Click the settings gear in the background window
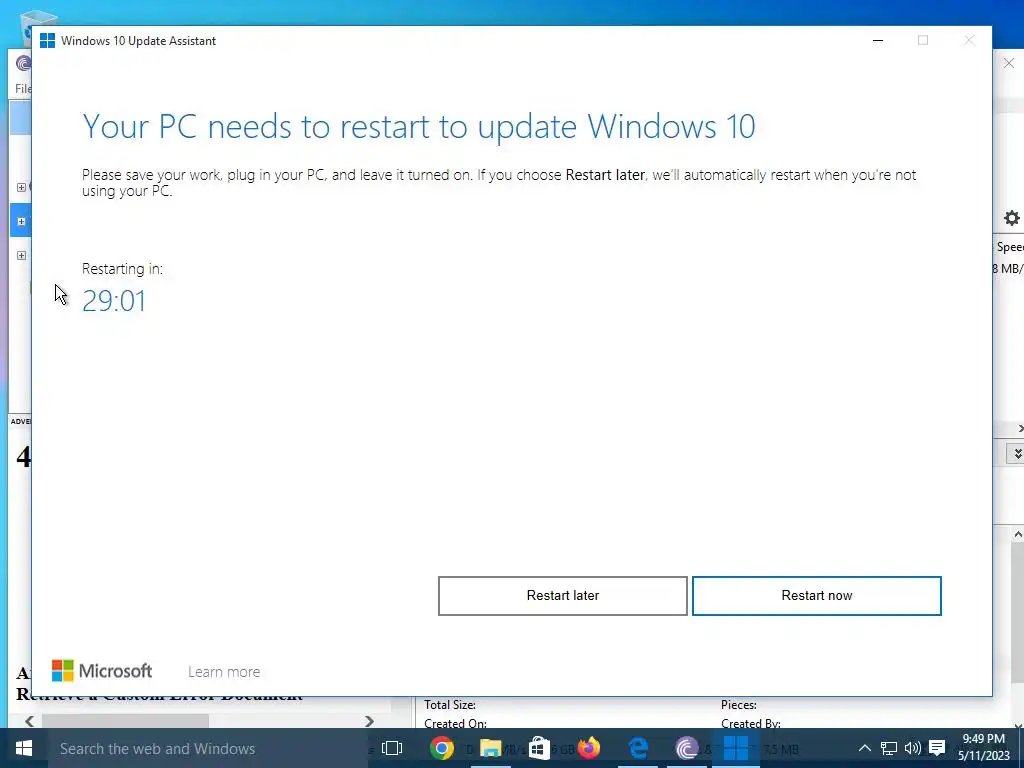The width and height of the screenshot is (1024, 768). (x=1012, y=218)
